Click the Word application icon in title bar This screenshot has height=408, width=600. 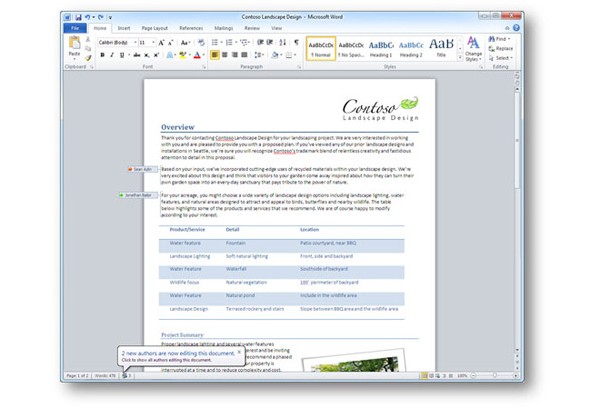(67, 17)
